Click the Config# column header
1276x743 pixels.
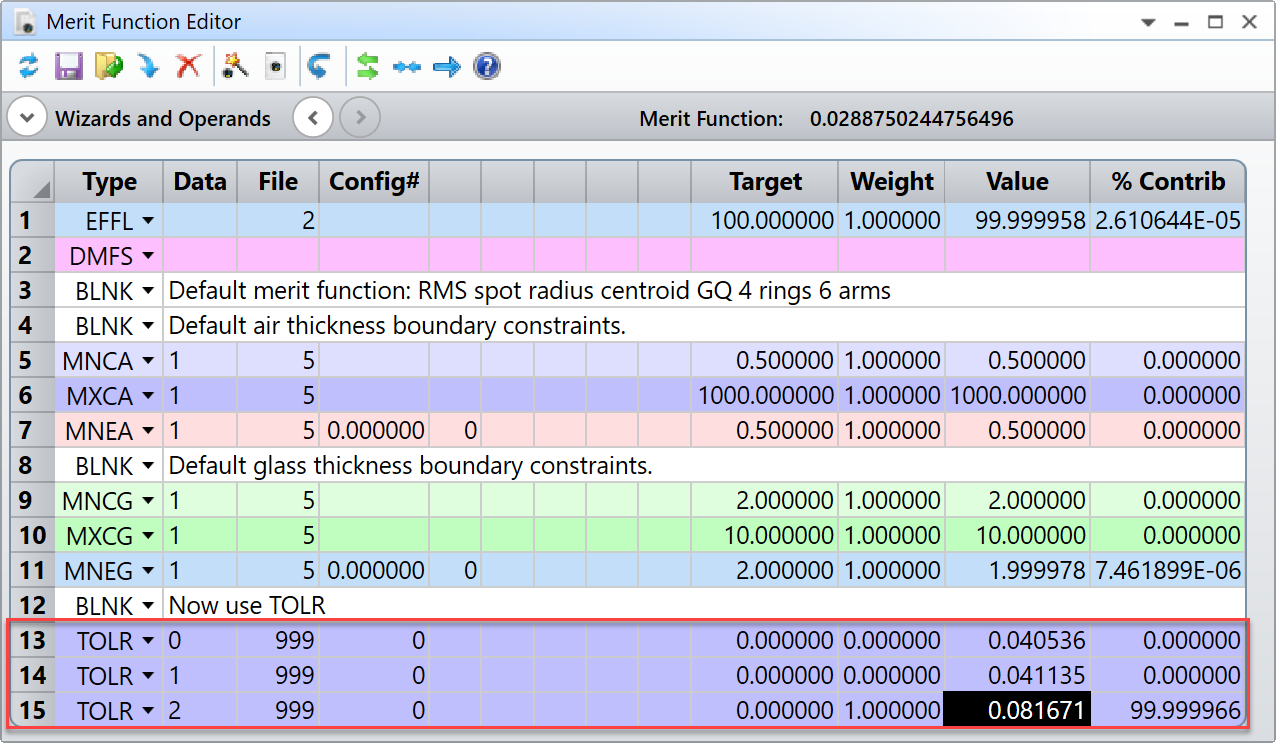374,182
